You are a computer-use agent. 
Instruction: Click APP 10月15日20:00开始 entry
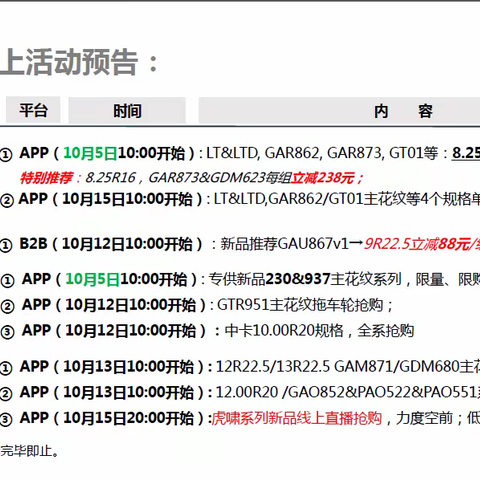point(111,418)
